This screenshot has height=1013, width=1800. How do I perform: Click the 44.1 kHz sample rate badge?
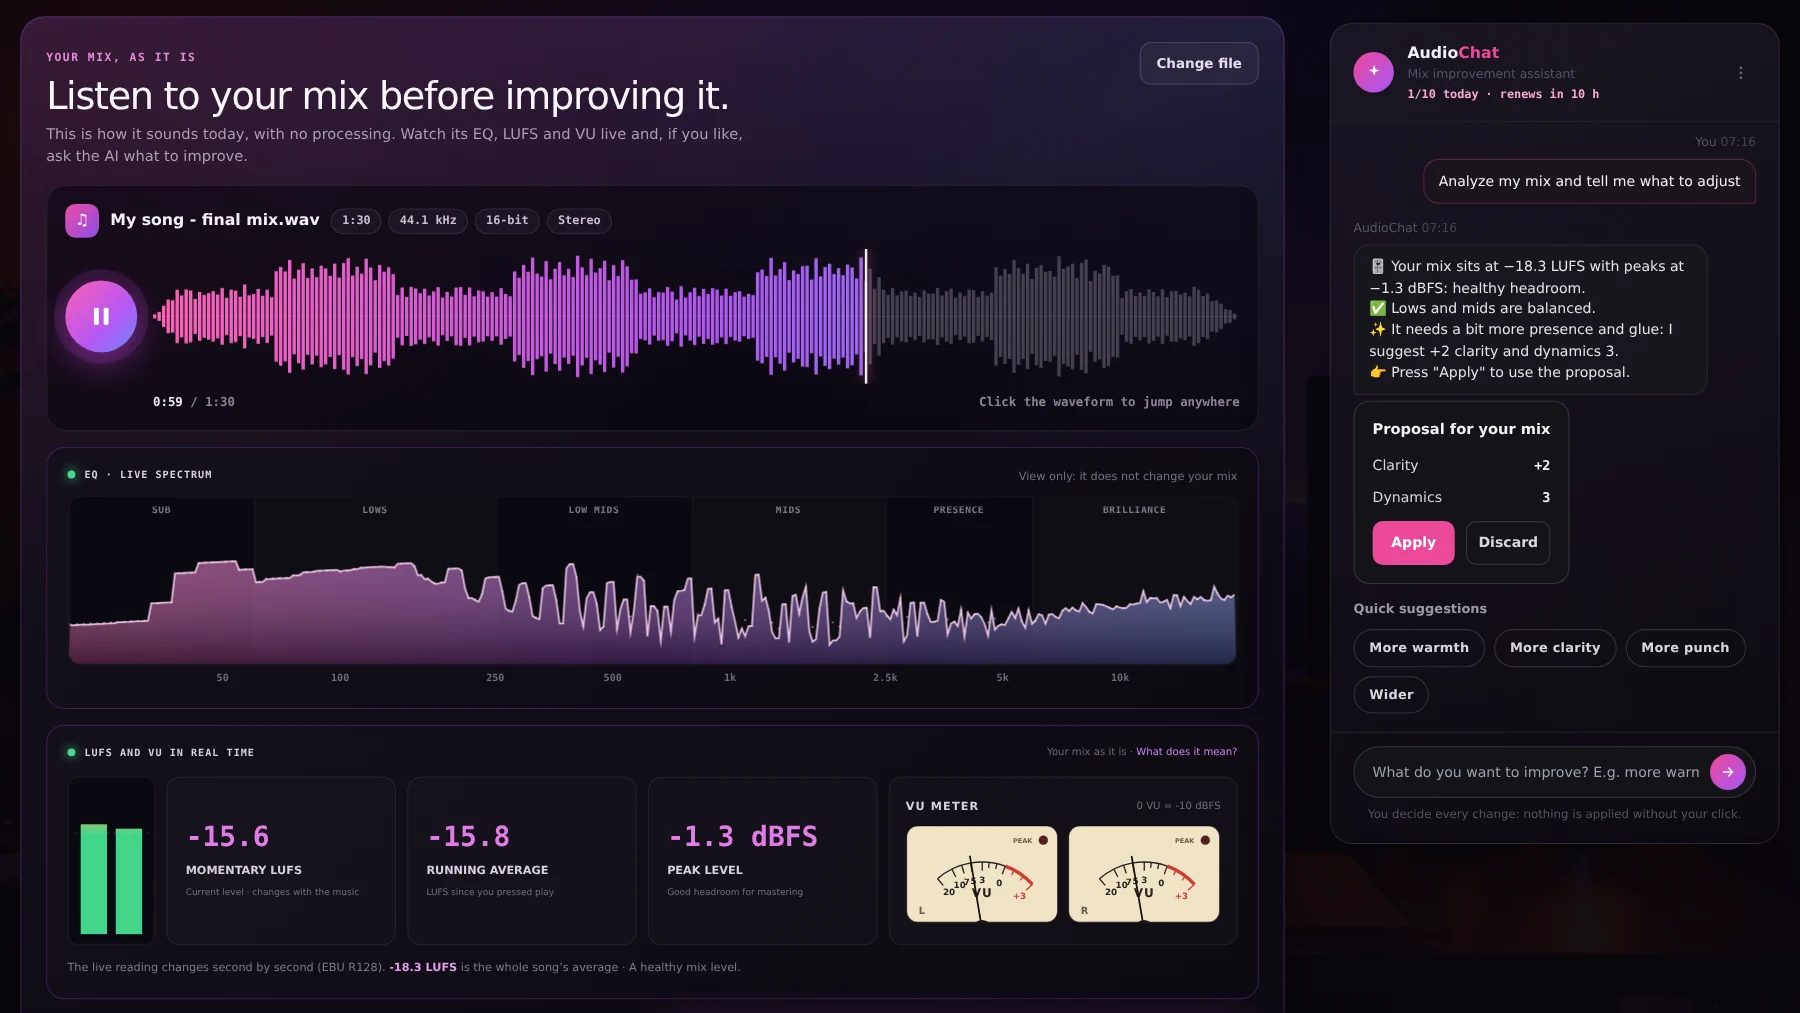coord(428,221)
